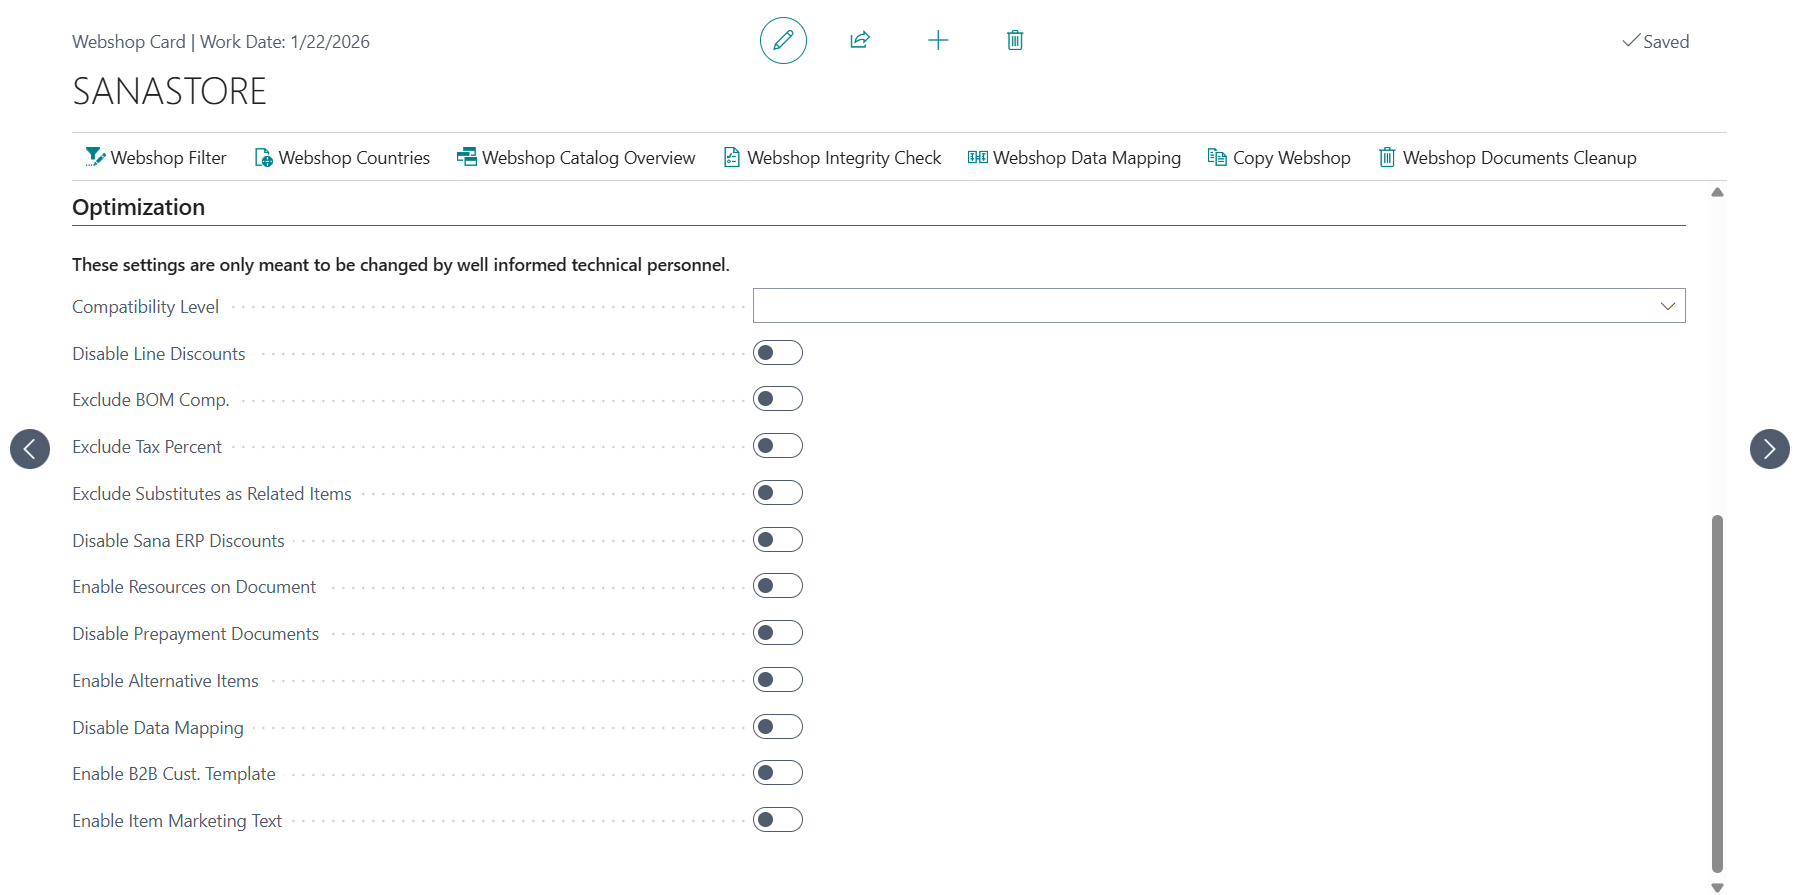Click the scroll up arrow
The image size is (1800, 895).
(x=1717, y=192)
